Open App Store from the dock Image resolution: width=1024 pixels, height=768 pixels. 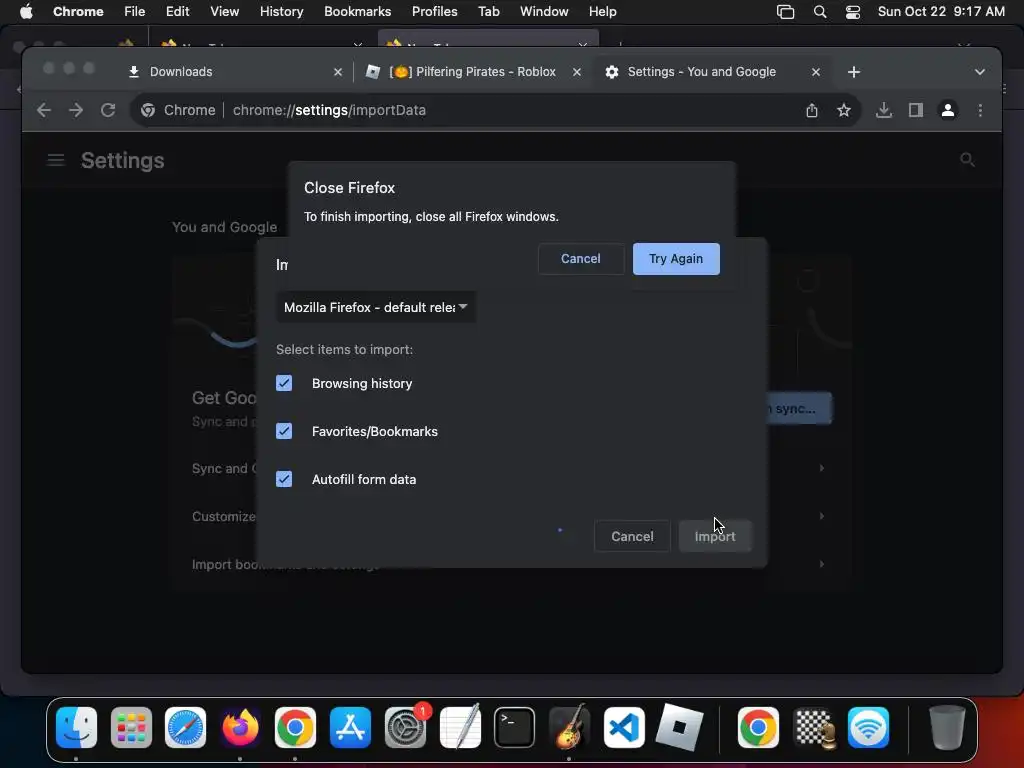pyautogui.click(x=350, y=727)
